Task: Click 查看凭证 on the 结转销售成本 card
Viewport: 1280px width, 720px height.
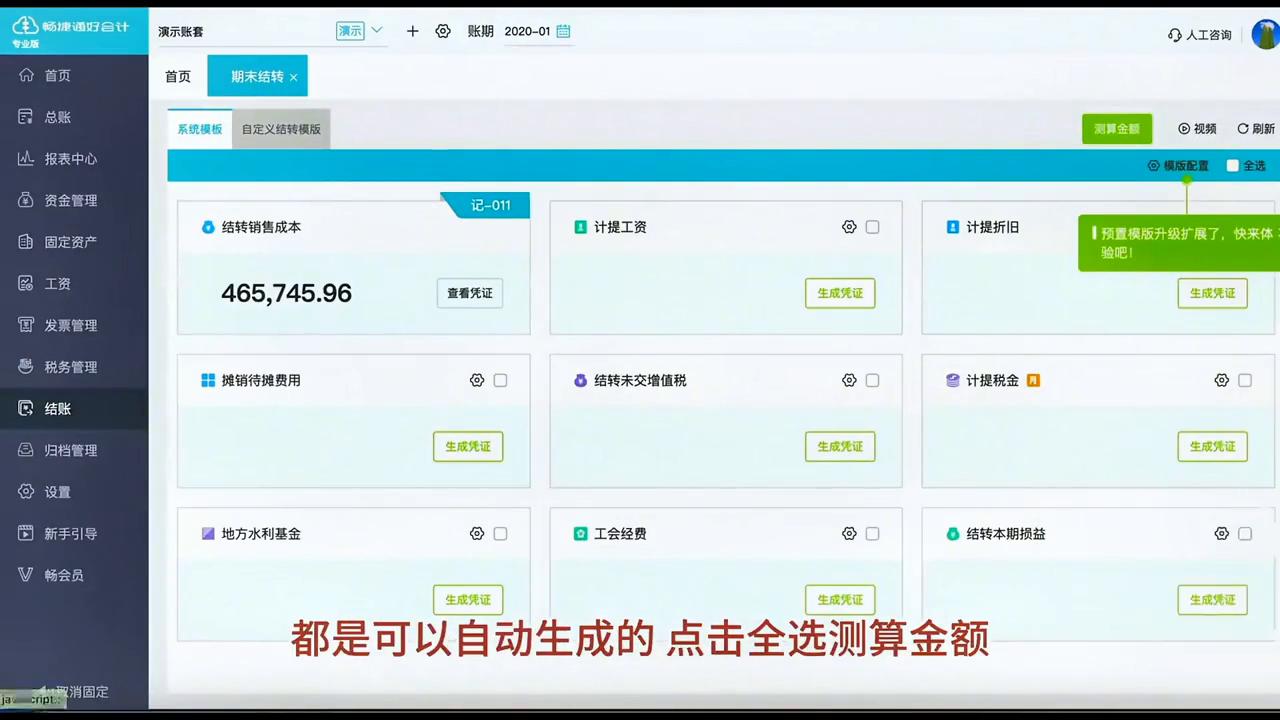Action: tap(469, 292)
